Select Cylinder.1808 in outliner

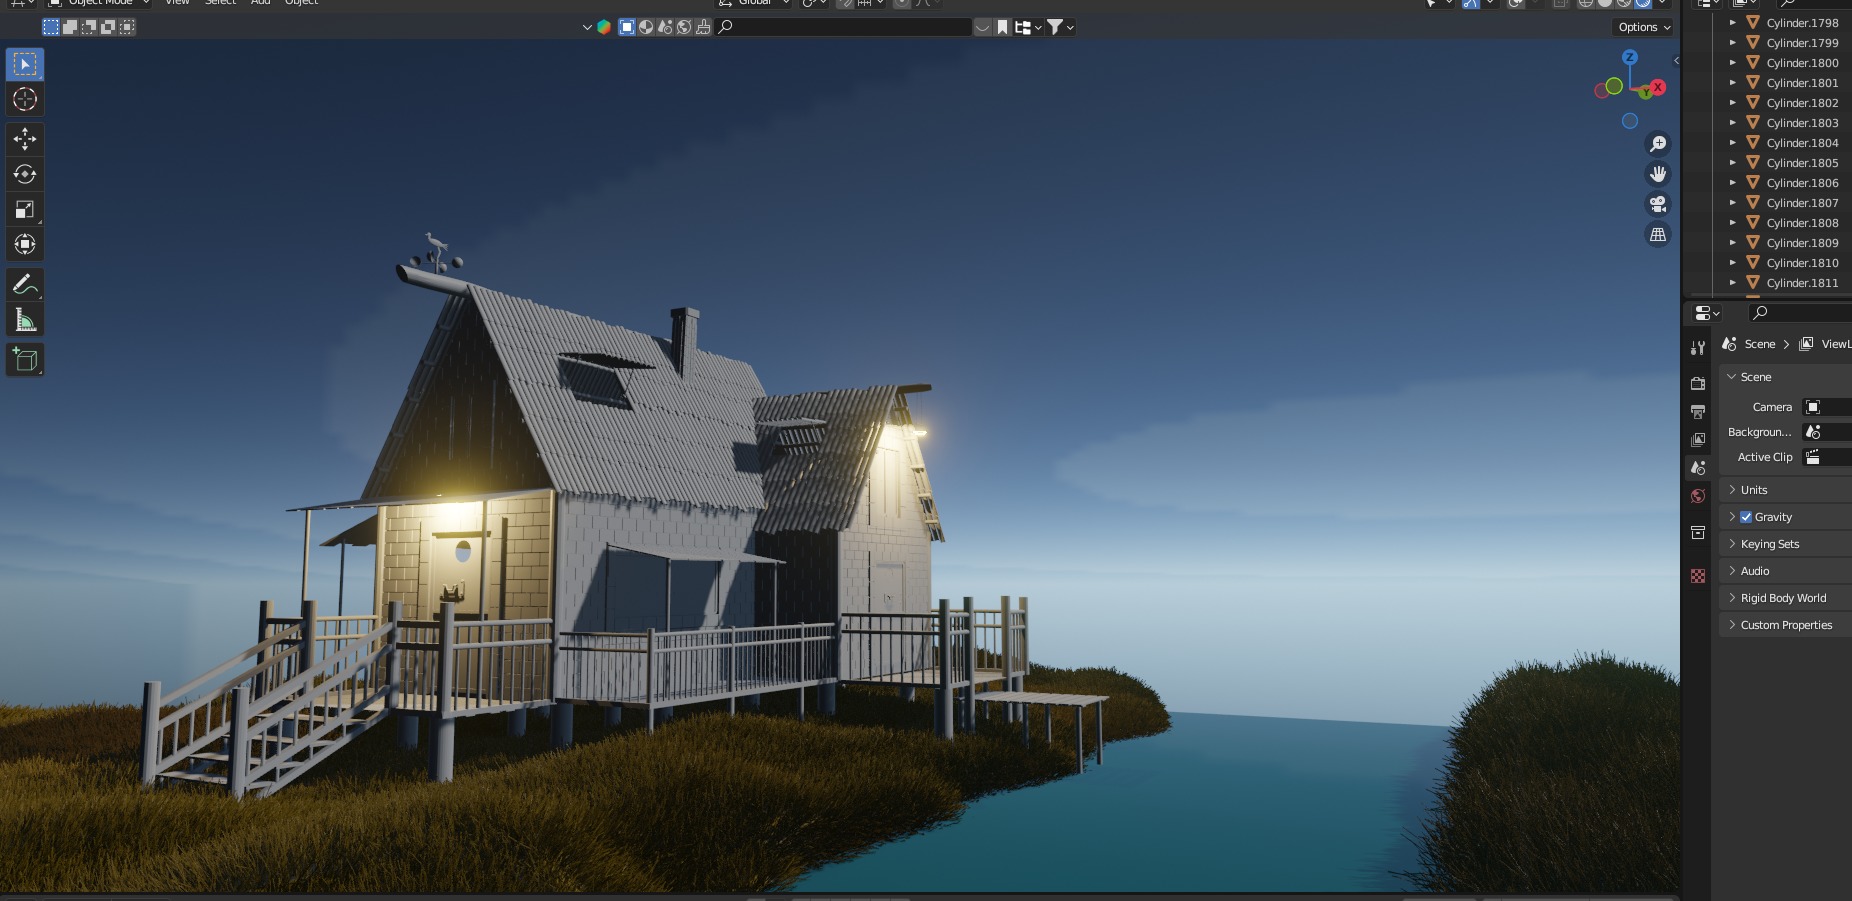[1802, 223]
